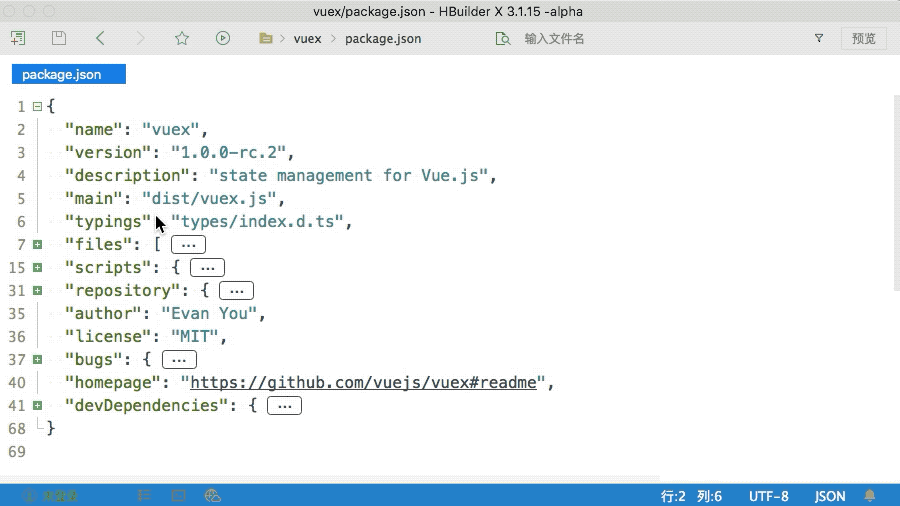This screenshot has width=900, height=506.
Task: Expand the "repository" object on line 31
Action: click(37, 290)
